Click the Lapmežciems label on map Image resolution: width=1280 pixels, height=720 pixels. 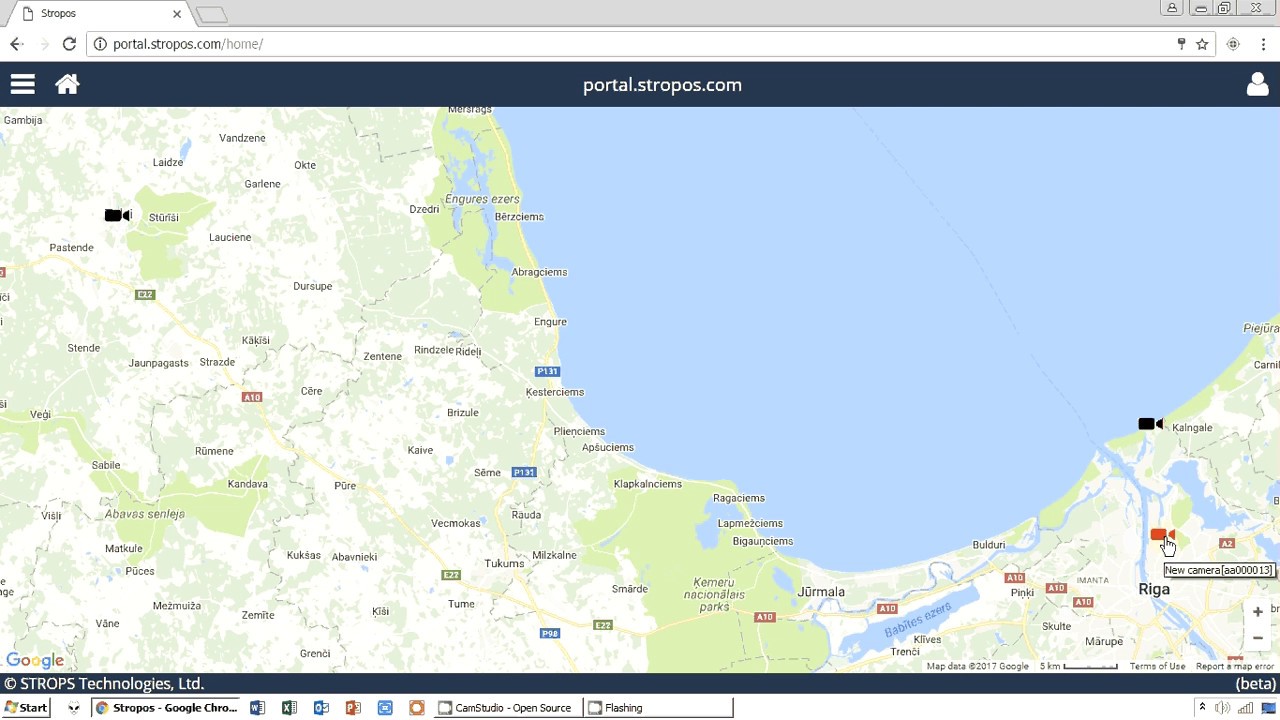point(750,523)
